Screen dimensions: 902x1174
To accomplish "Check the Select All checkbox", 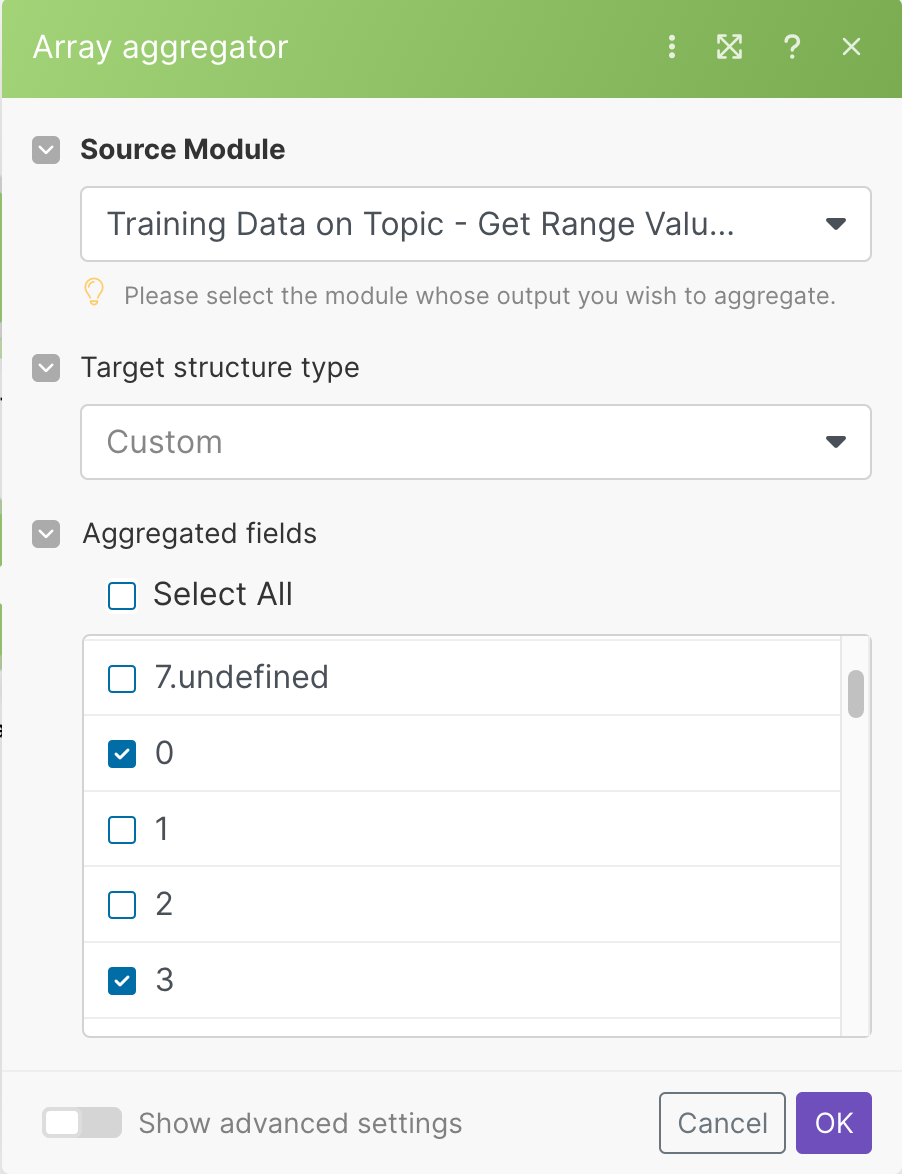I will tap(122, 596).
